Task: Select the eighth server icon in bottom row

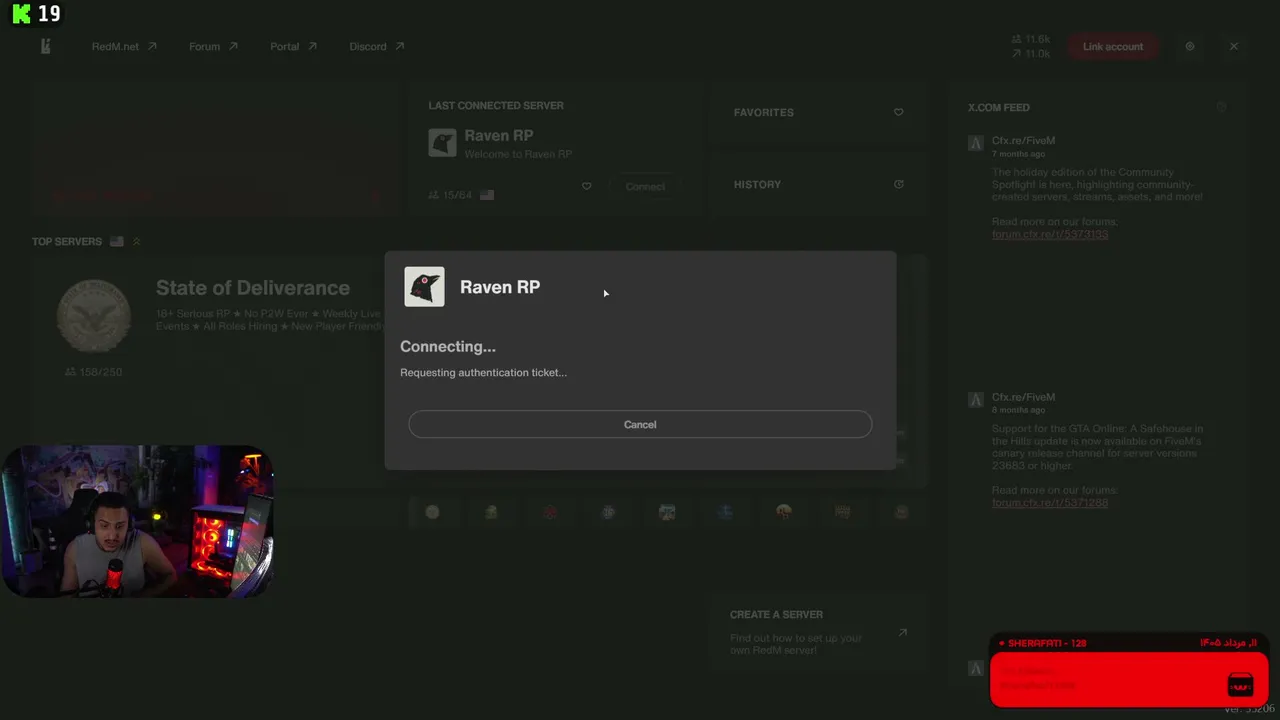Action: 843,512
